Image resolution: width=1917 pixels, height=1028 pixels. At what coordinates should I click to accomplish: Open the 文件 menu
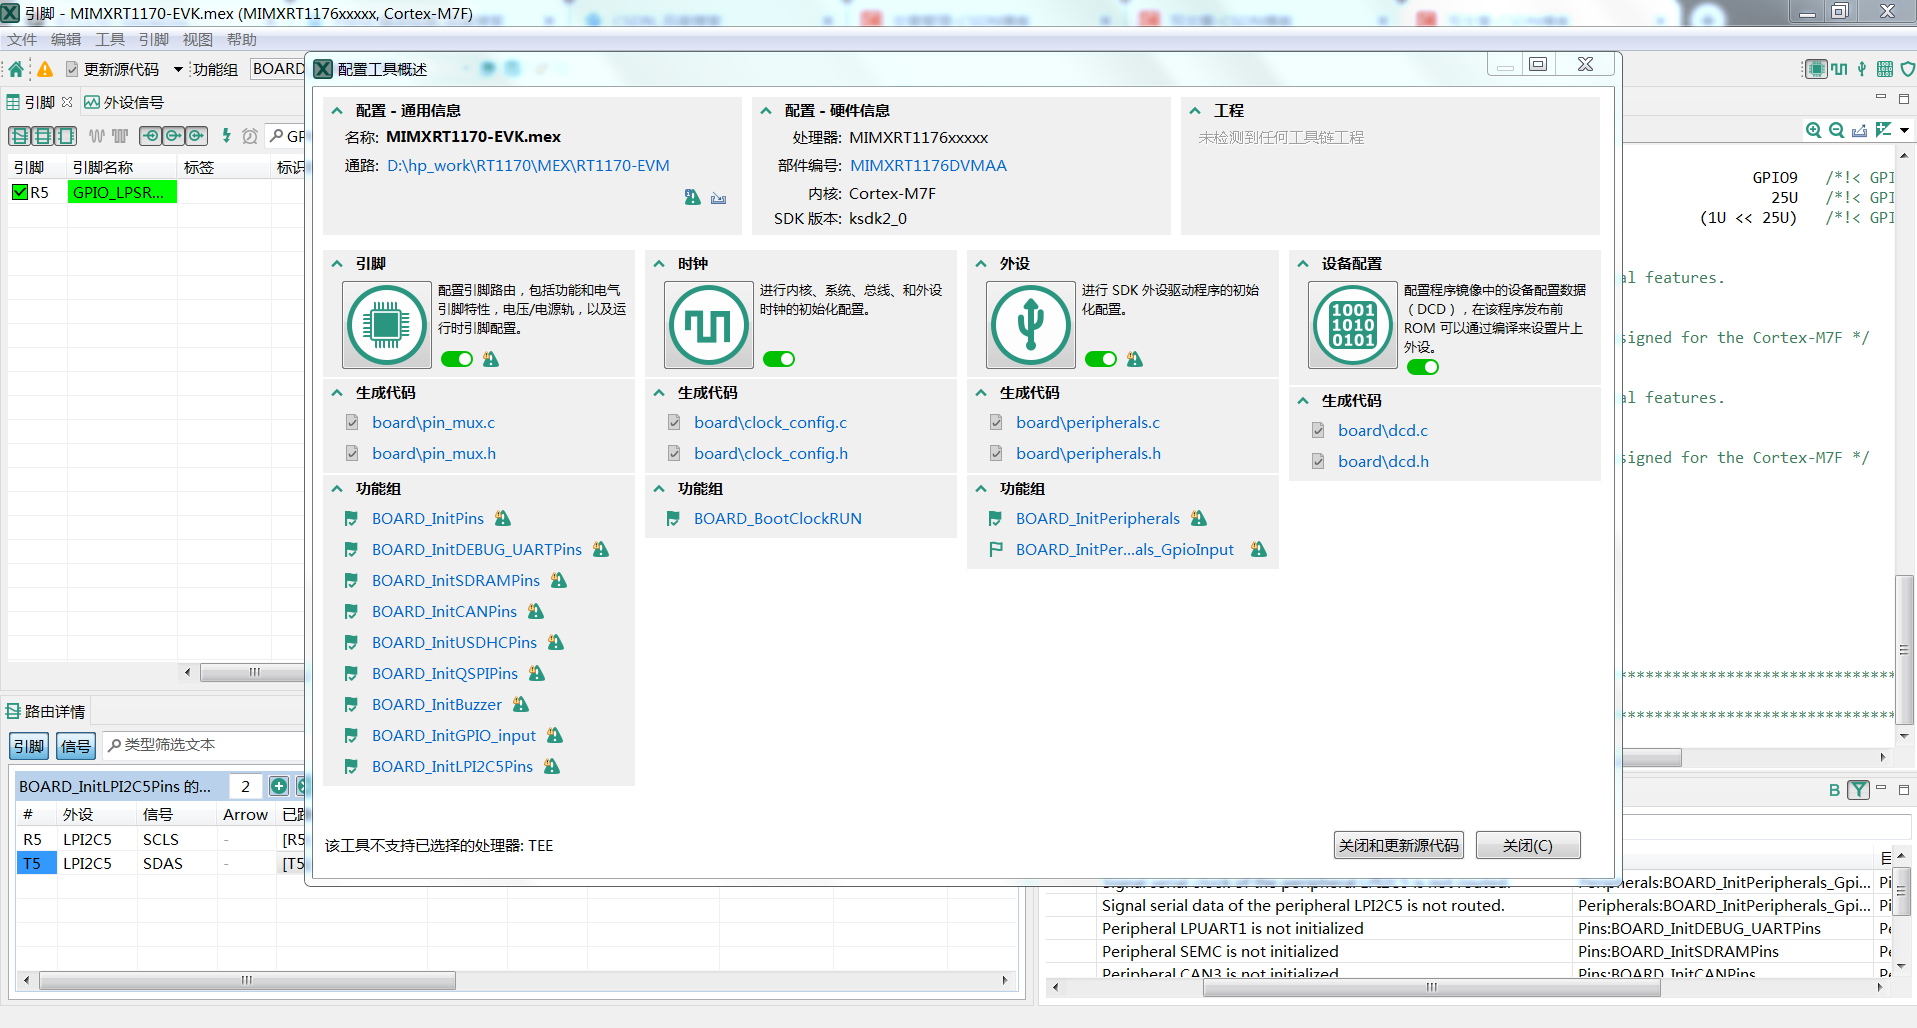click(x=22, y=40)
